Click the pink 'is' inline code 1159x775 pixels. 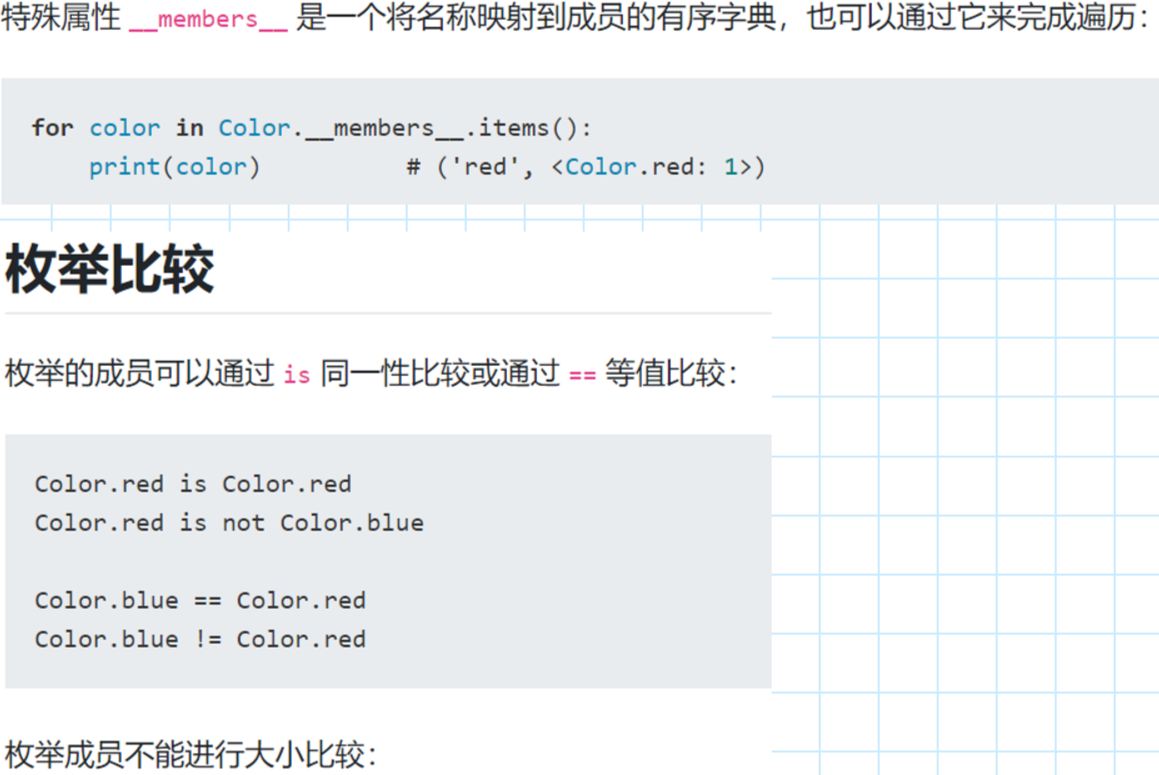(296, 374)
